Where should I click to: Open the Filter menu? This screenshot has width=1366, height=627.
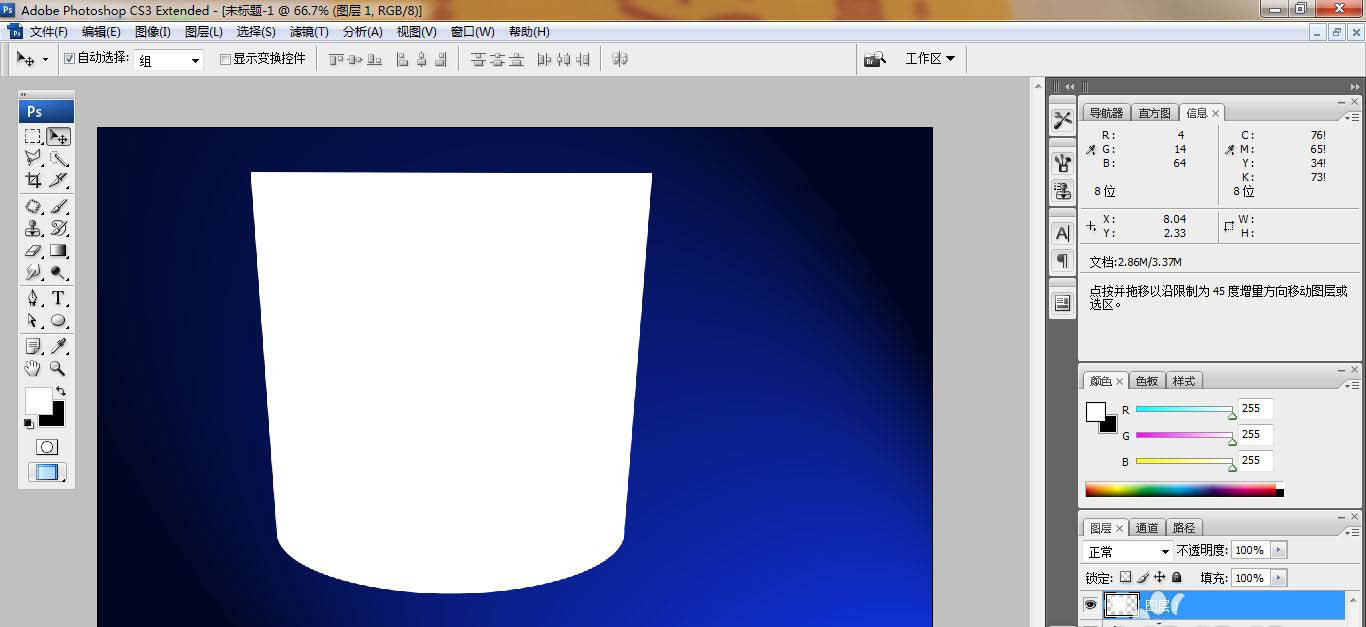[309, 32]
